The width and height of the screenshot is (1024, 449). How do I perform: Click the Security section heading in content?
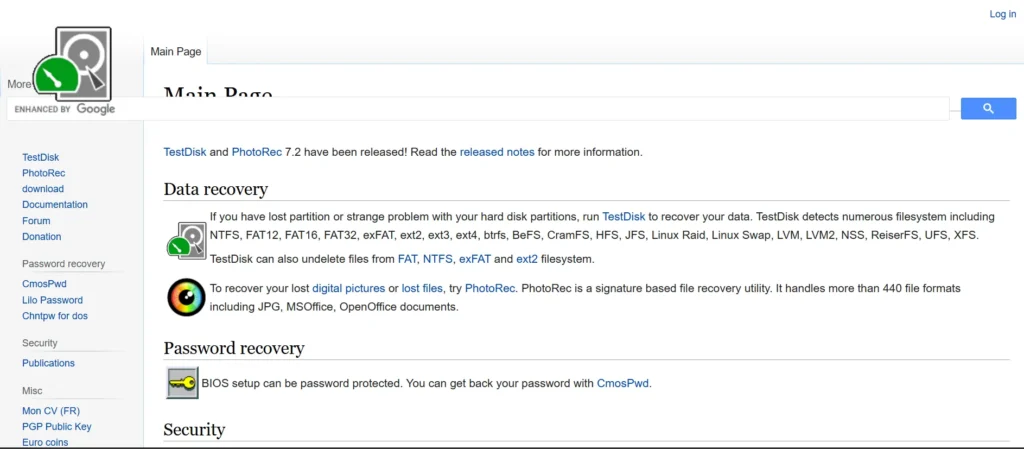[194, 429]
